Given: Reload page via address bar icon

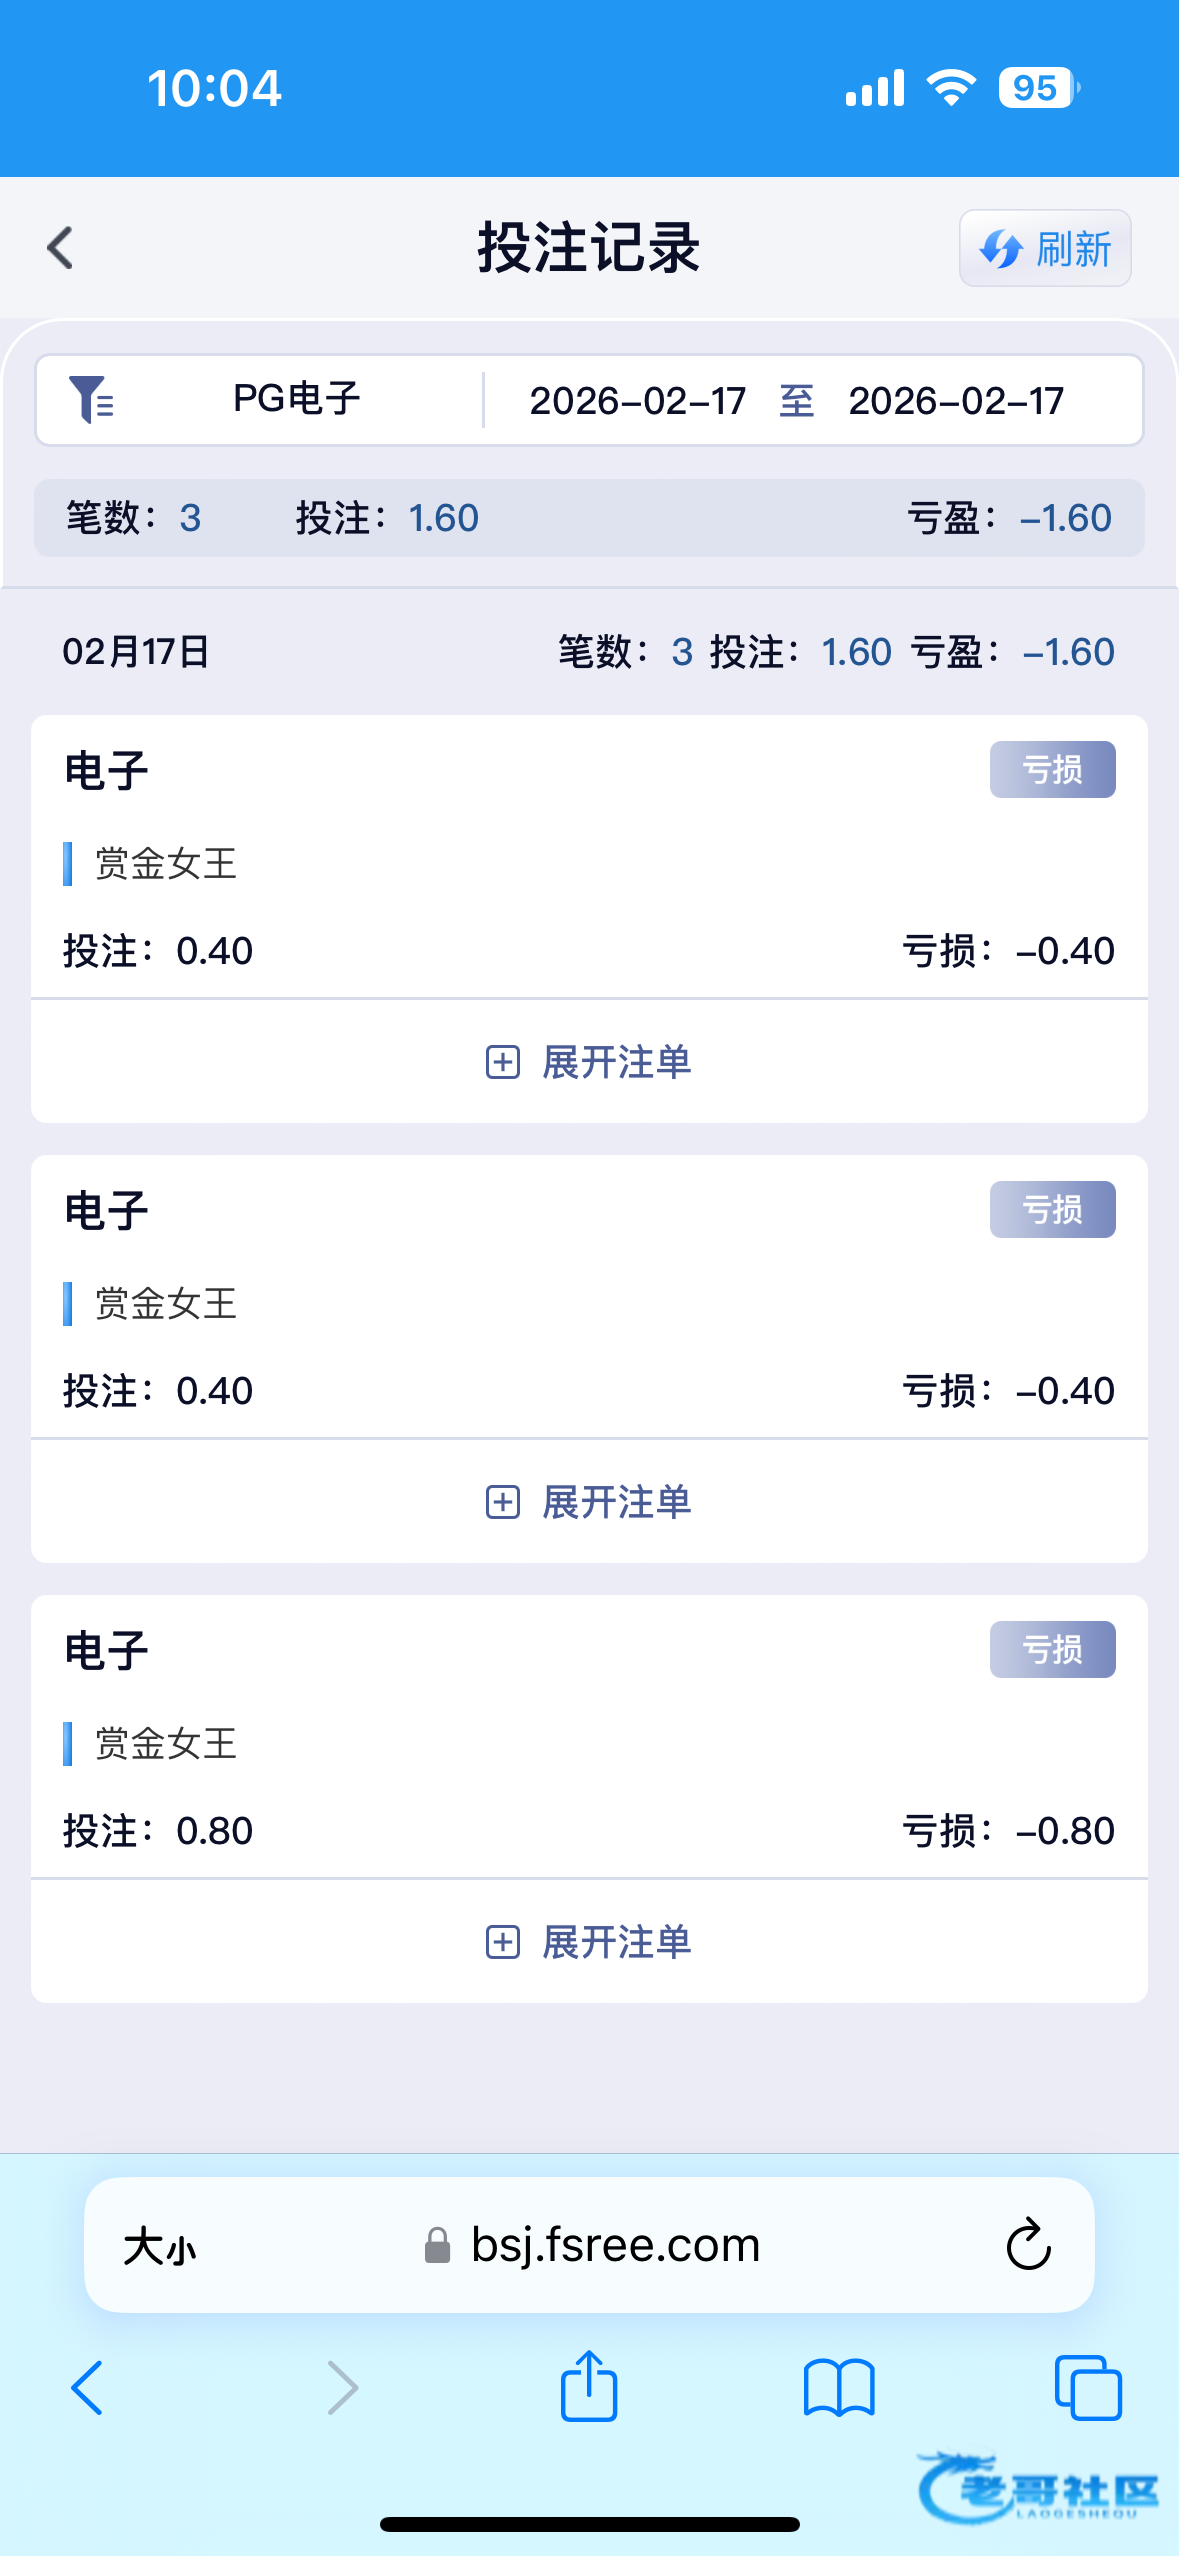Looking at the screenshot, I should click(1028, 2246).
